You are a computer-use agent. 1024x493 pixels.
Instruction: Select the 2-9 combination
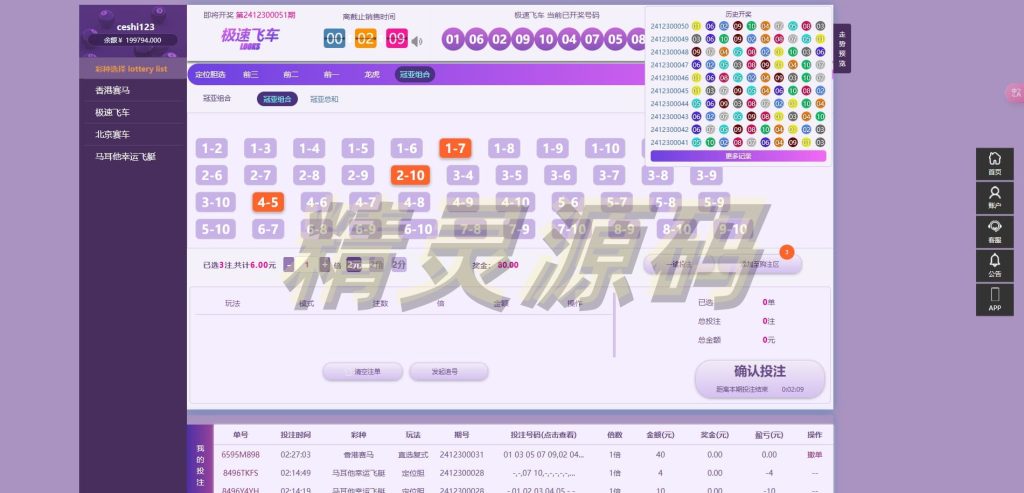click(358, 176)
